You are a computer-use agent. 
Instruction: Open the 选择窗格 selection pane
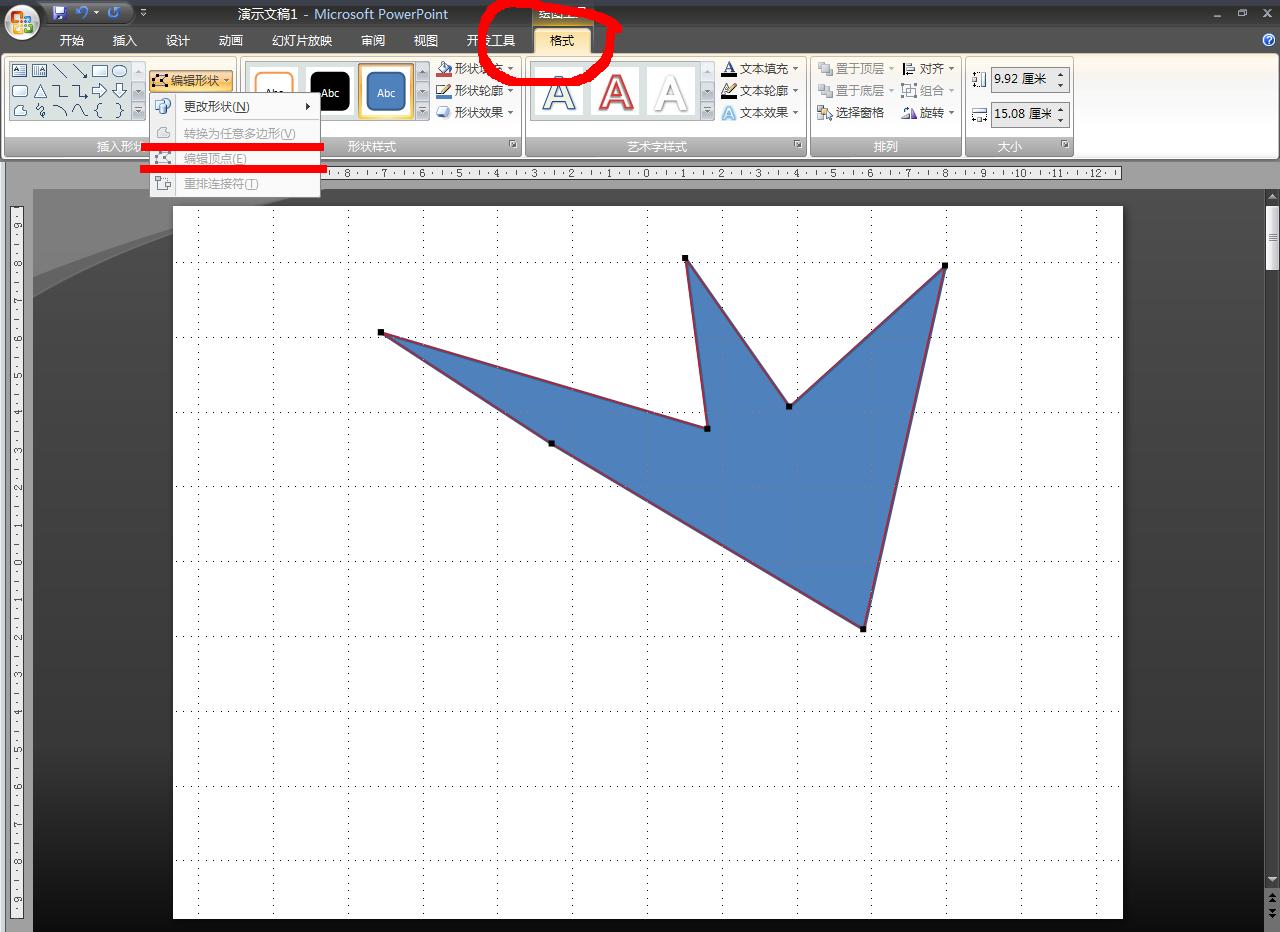(851, 113)
